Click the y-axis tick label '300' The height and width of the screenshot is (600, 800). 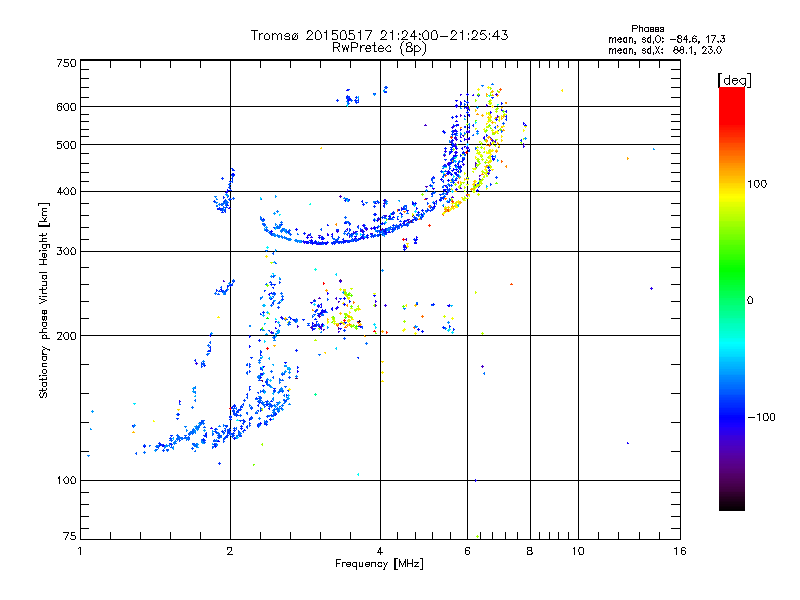coord(66,252)
